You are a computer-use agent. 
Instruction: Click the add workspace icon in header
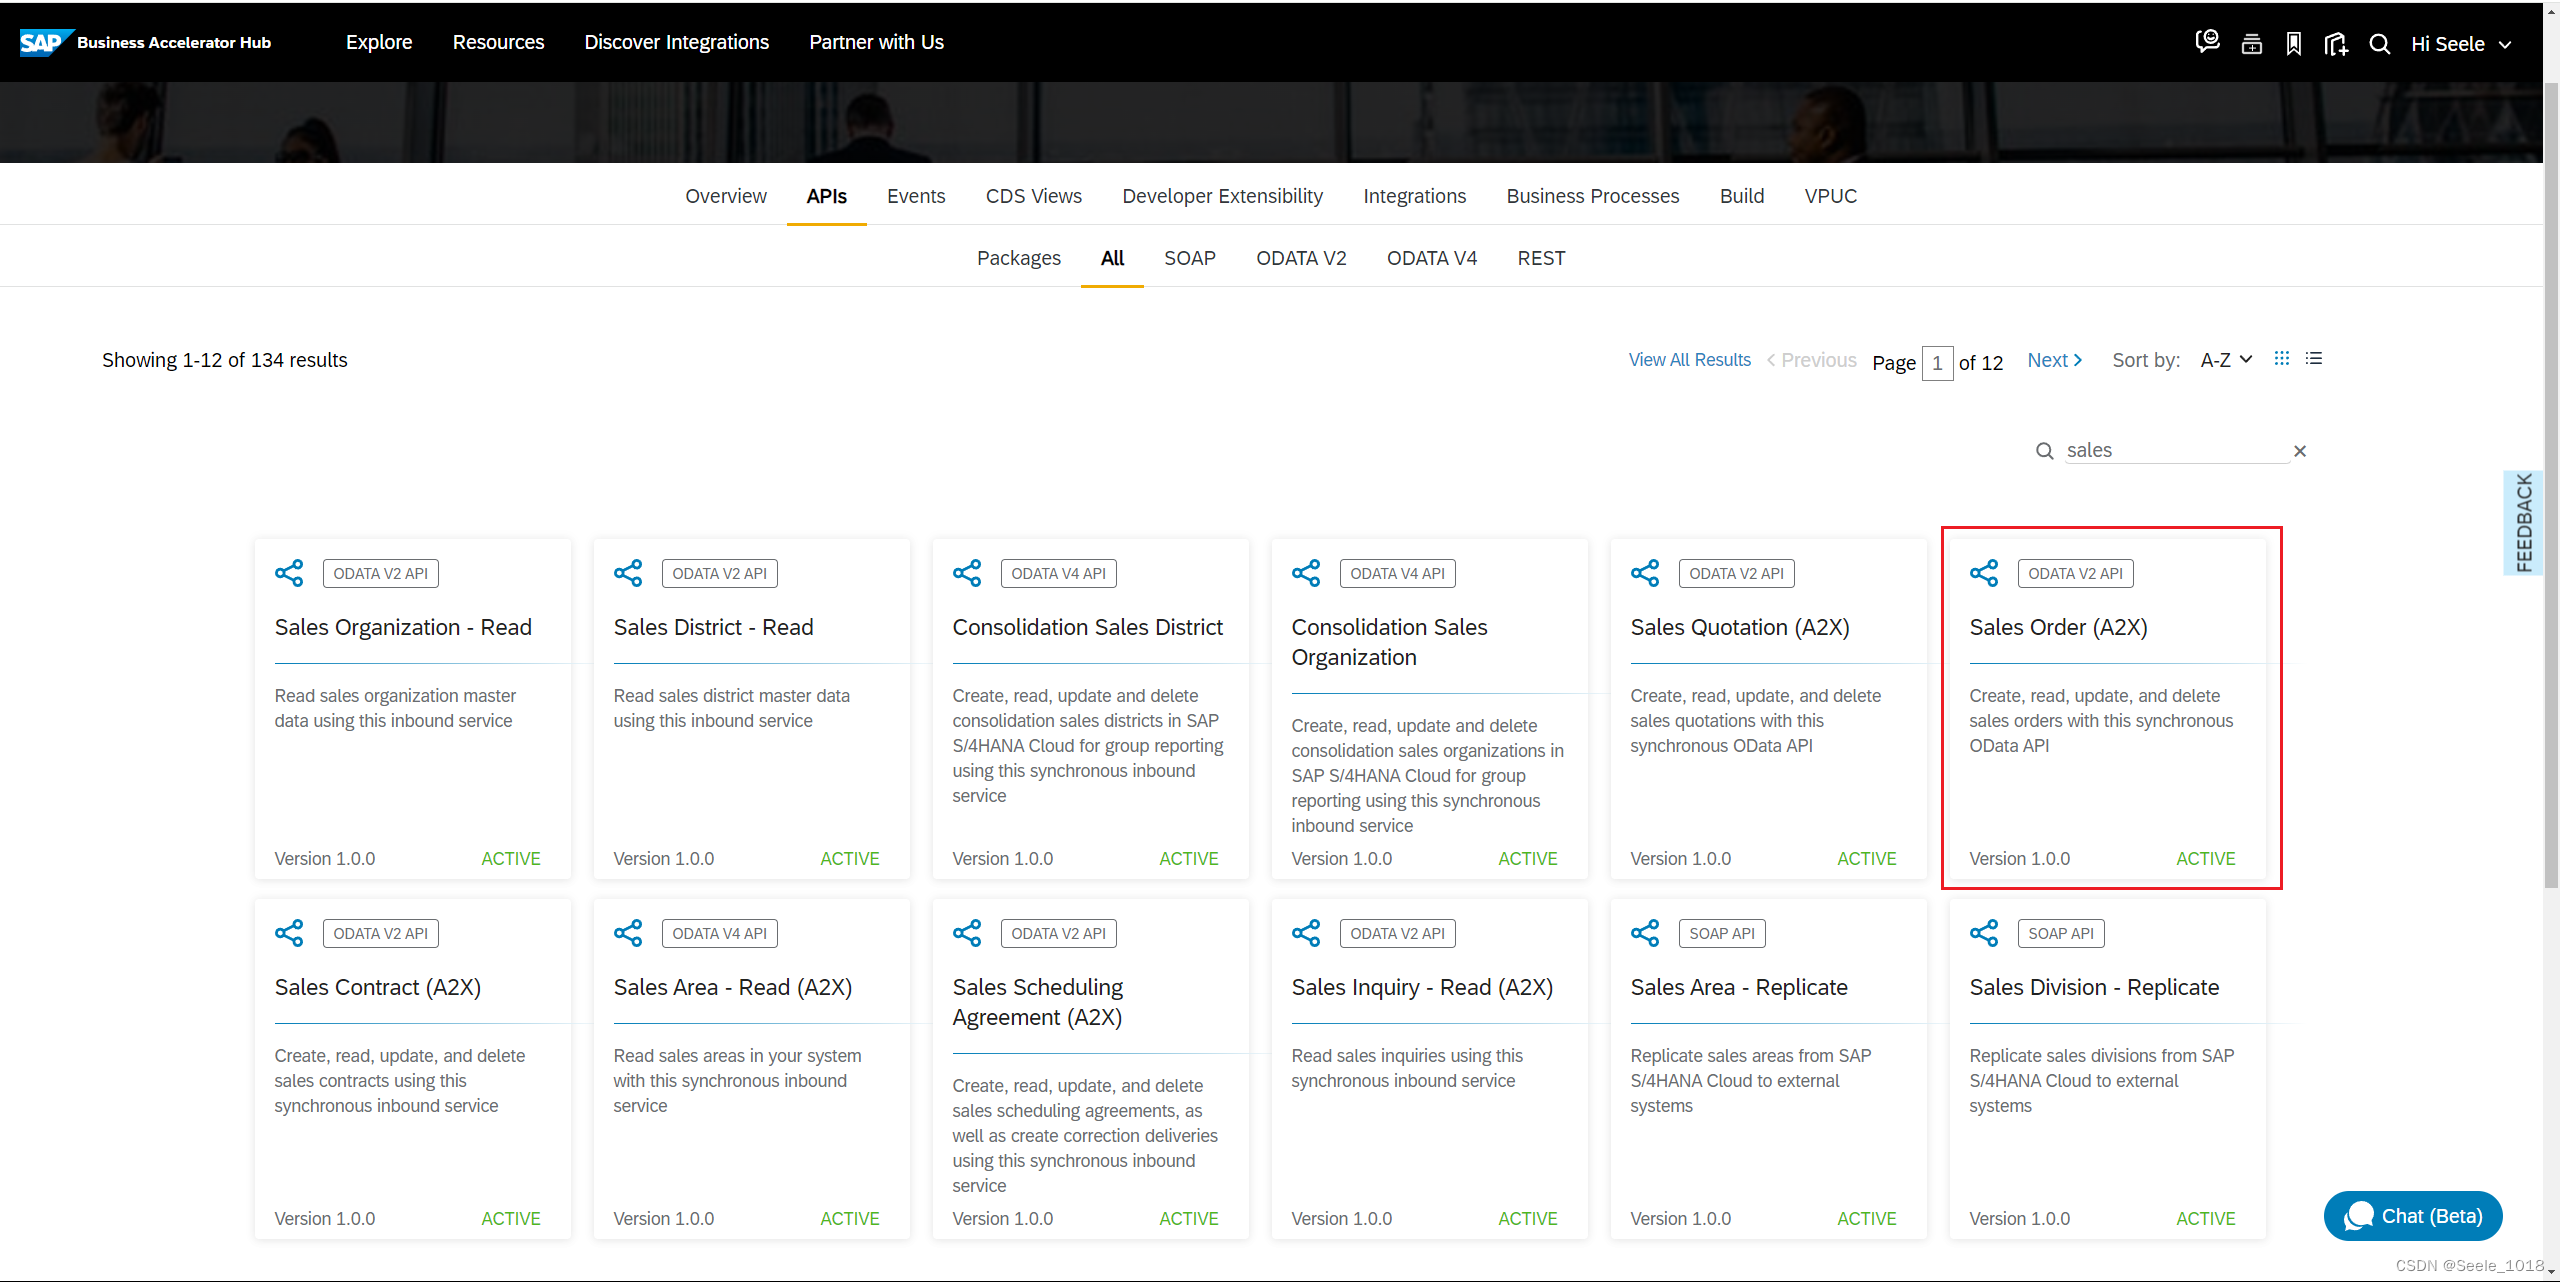2336,44
